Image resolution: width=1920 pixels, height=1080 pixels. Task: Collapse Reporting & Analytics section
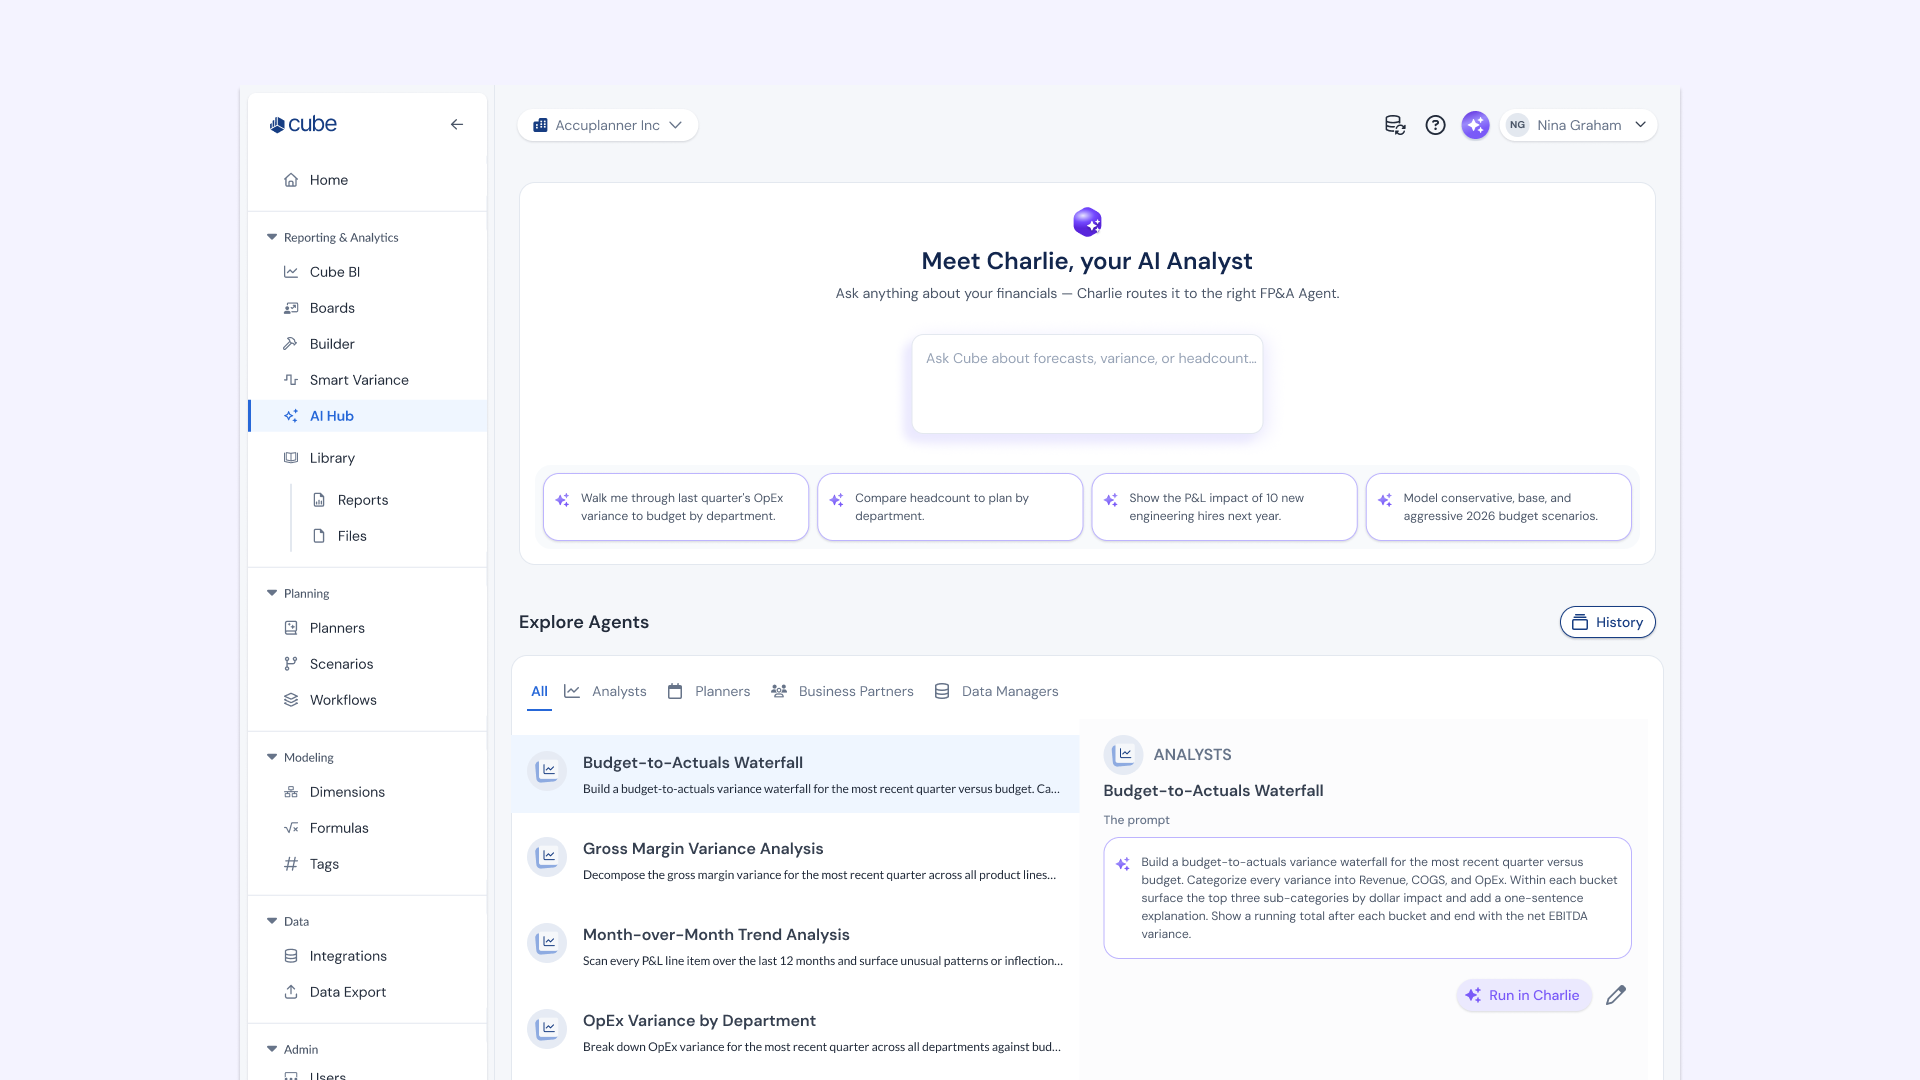pyautogui.click(x=272, y=237)
